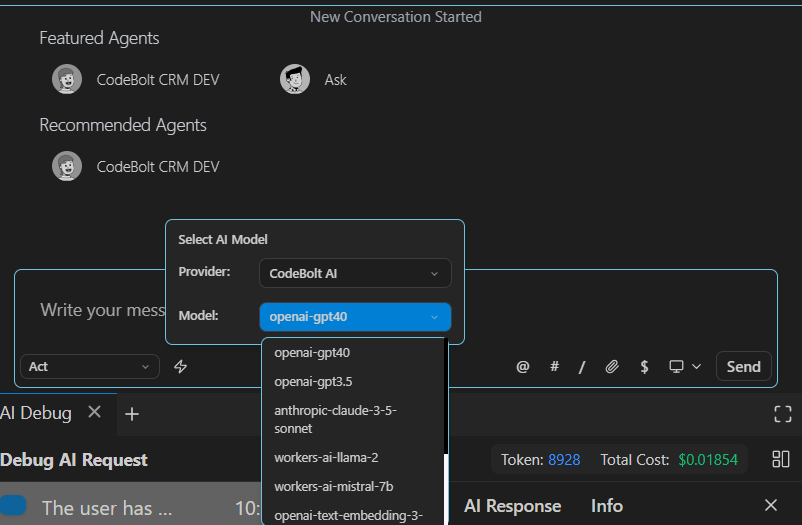The height and width of the screenshot is (525, 802).
Task: Click the slash command icon
Action: tap(582, 366)
